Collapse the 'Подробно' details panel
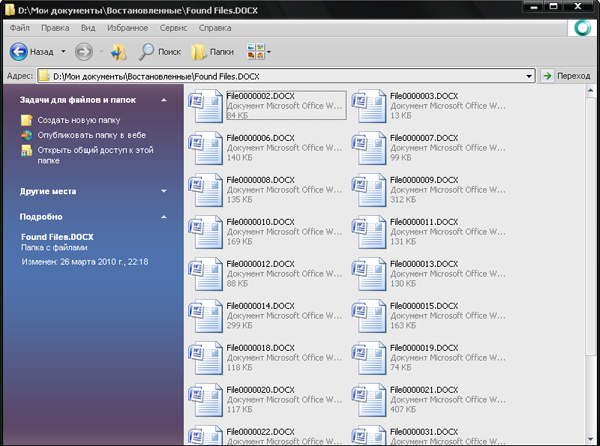This screenshot has width=600, height=446. pyautogui.click(x=164, y=217)
